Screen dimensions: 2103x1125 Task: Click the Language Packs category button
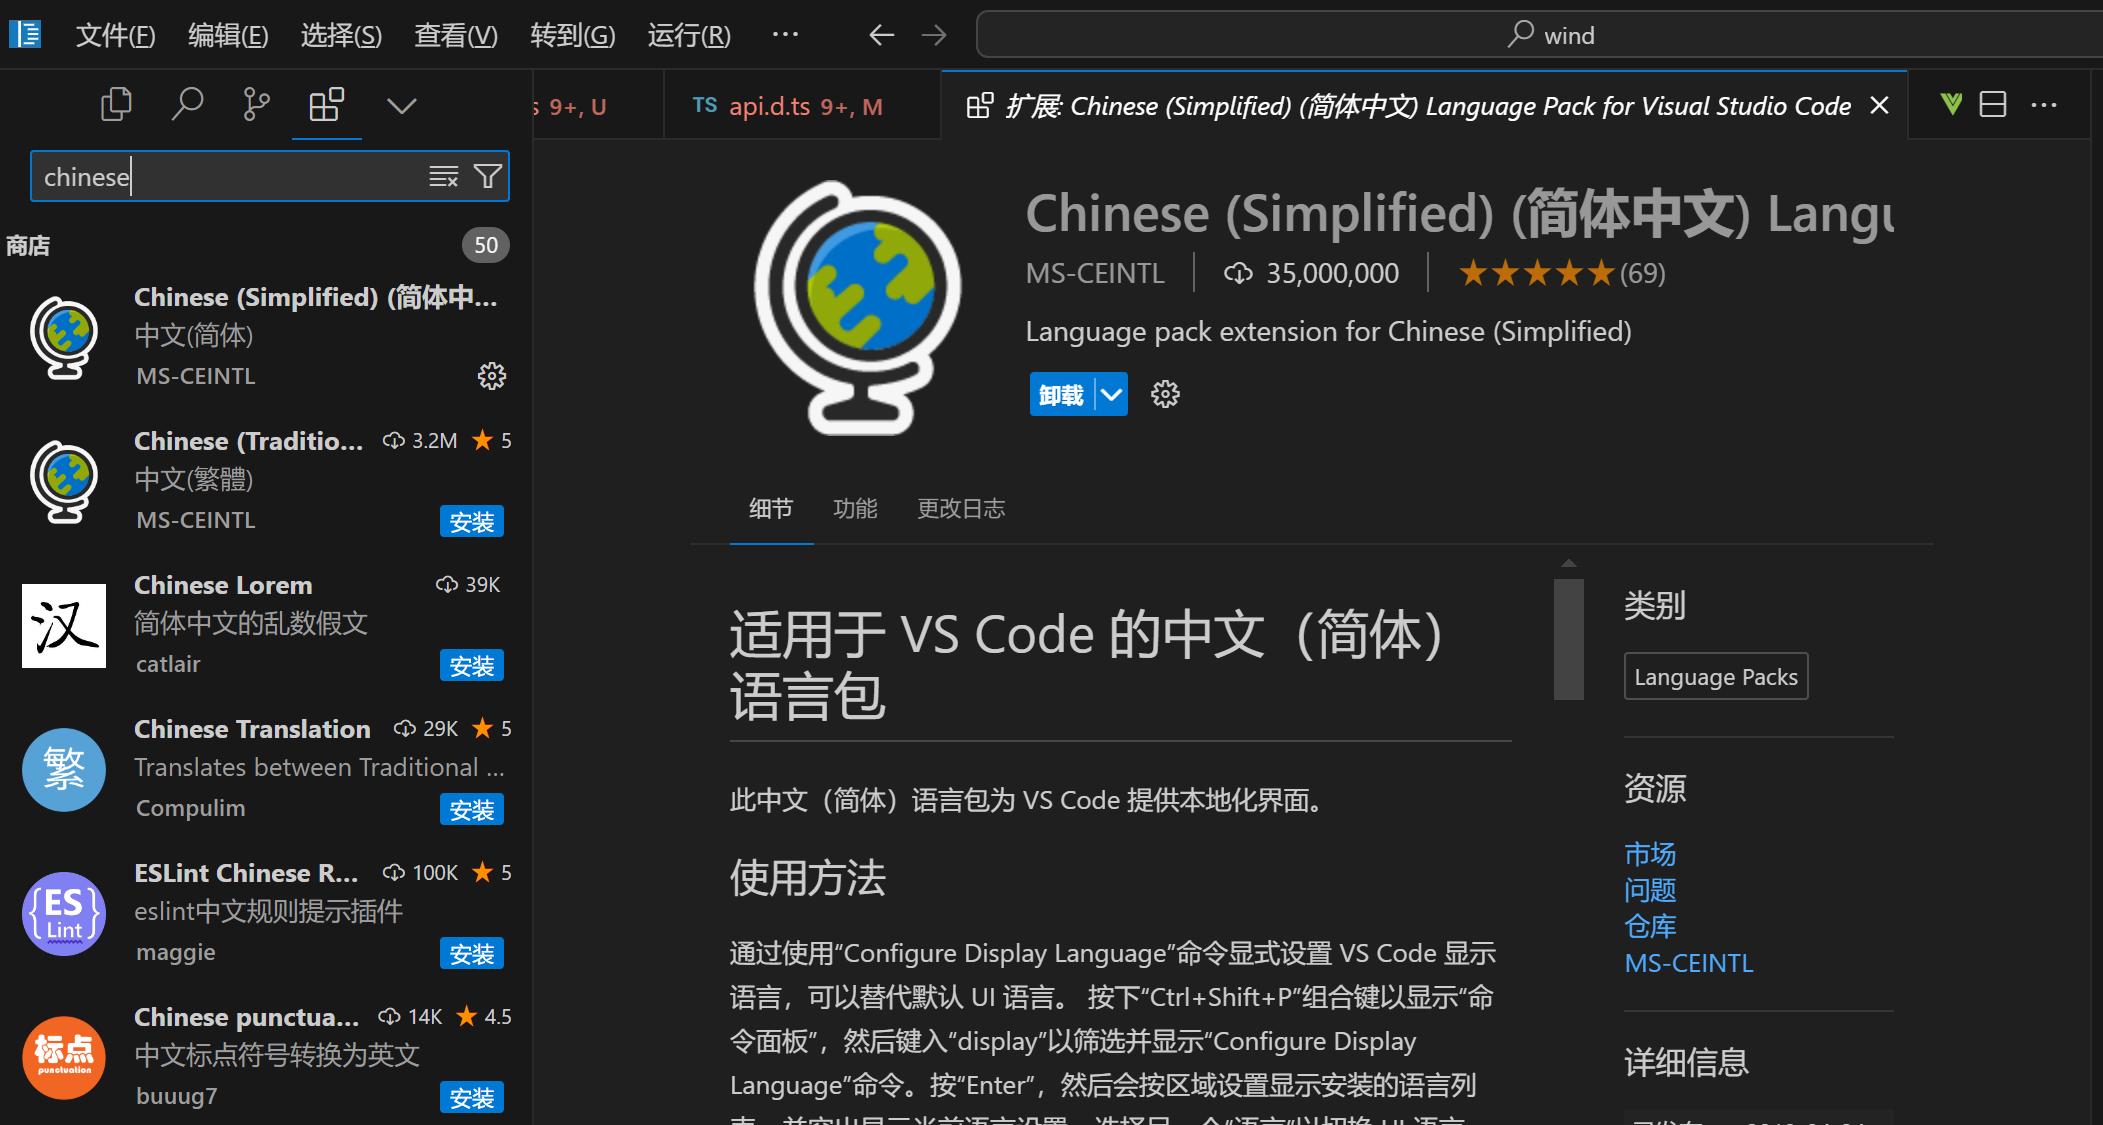tap(1715, 676)
